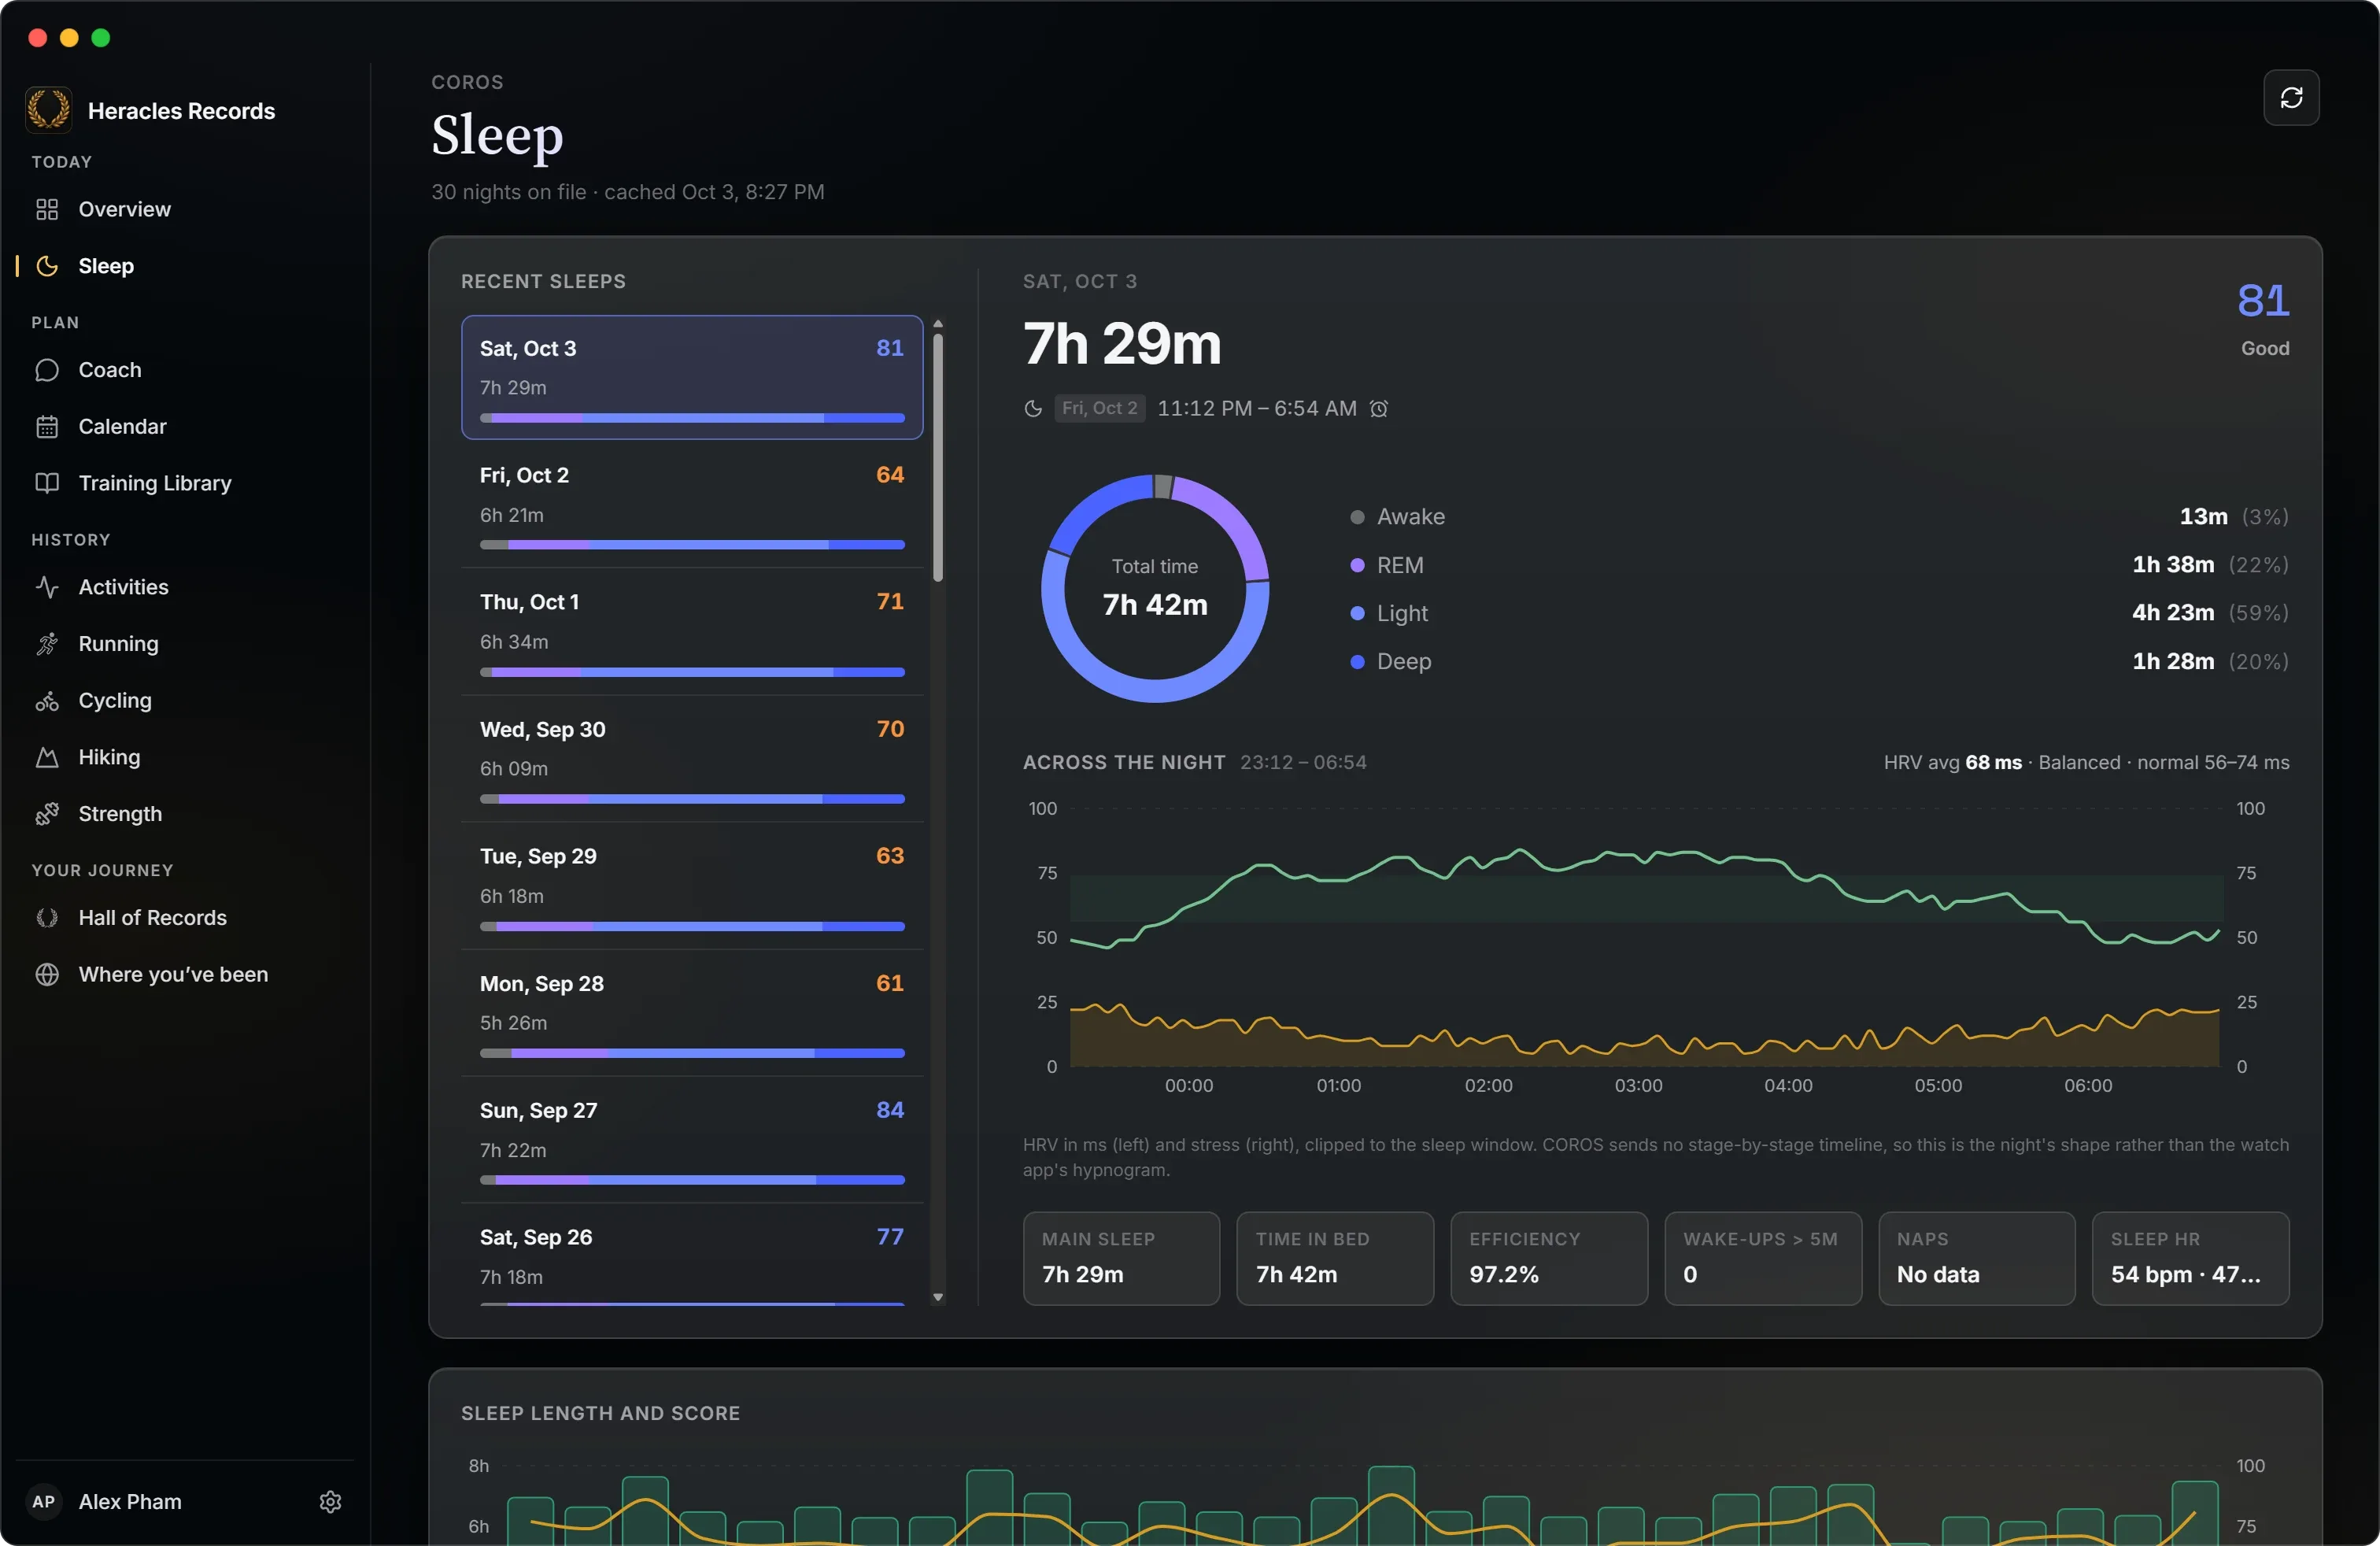
Task: Go to the Coach section
Action: click(x=185, y=370)
